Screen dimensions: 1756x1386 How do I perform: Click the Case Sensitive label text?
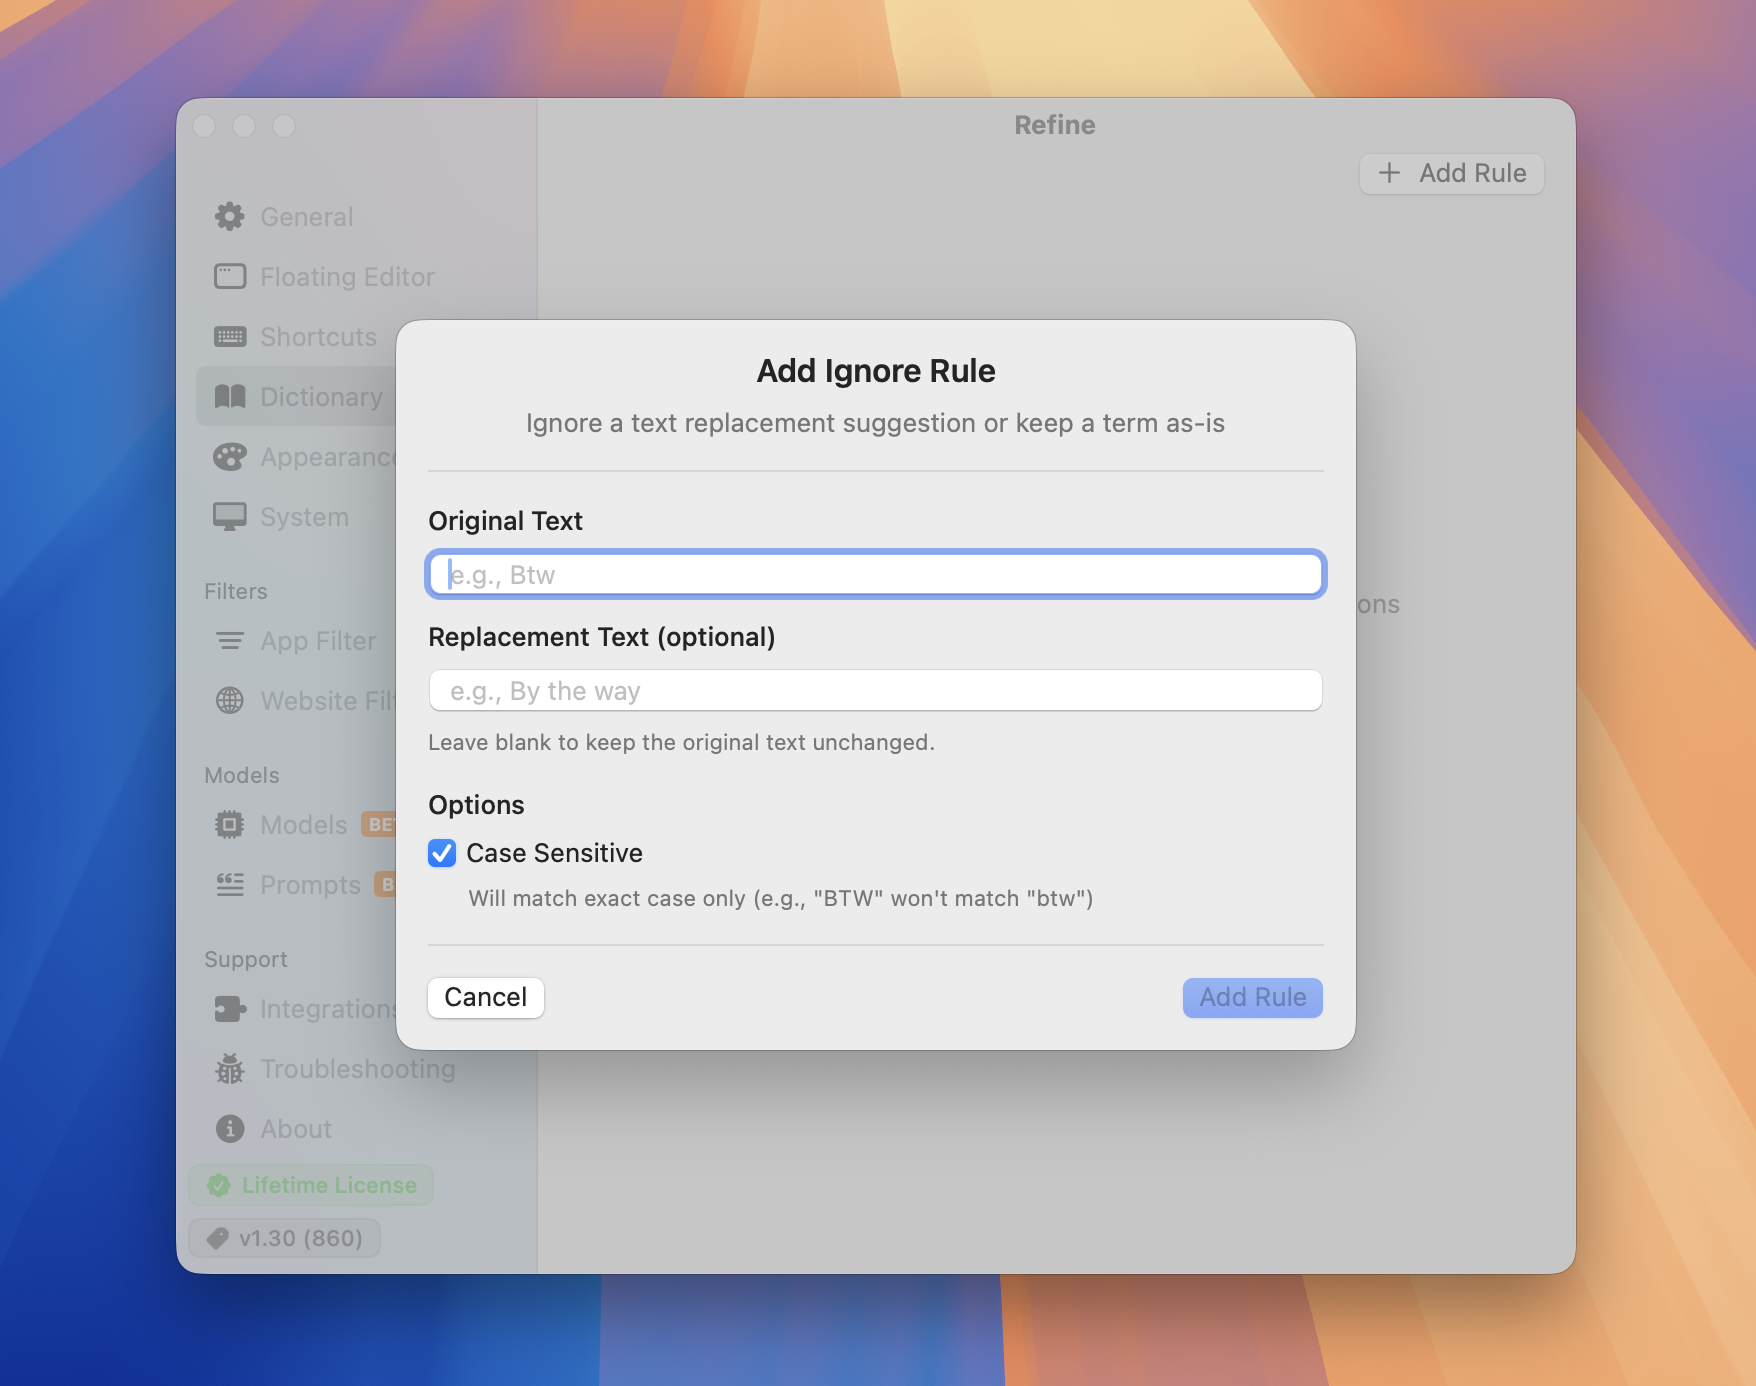[554, 853]
